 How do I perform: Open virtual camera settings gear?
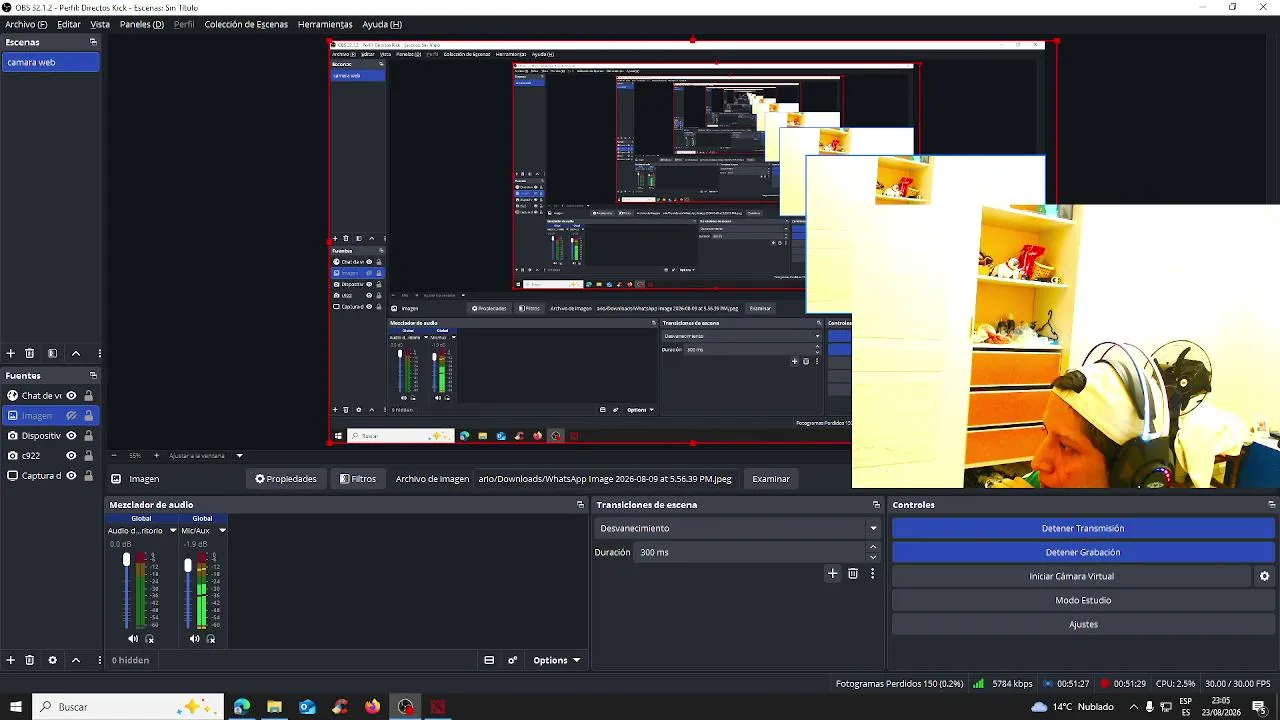coord(1264,576)
